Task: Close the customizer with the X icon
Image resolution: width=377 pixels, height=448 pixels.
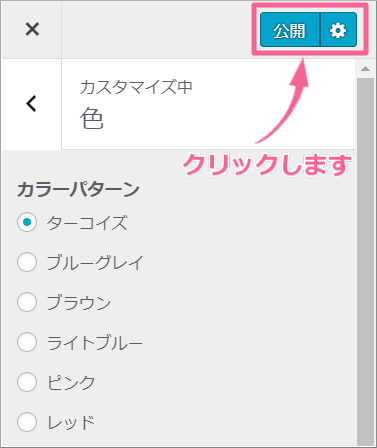Action: (x=32, y=29)
